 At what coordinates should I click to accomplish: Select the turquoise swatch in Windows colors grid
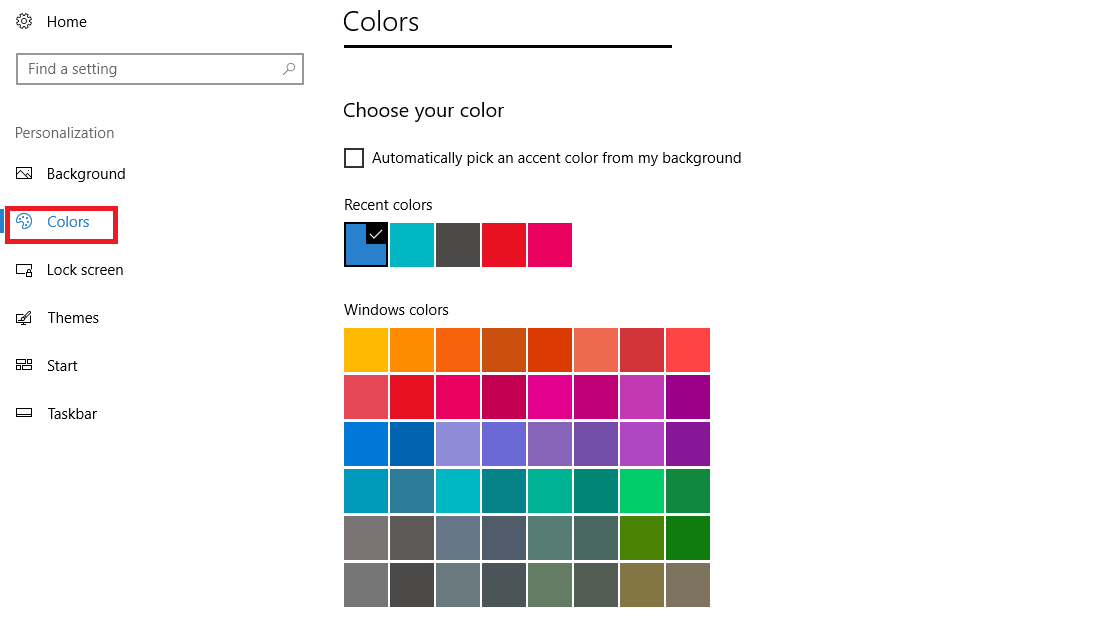[x=458, y=491]
